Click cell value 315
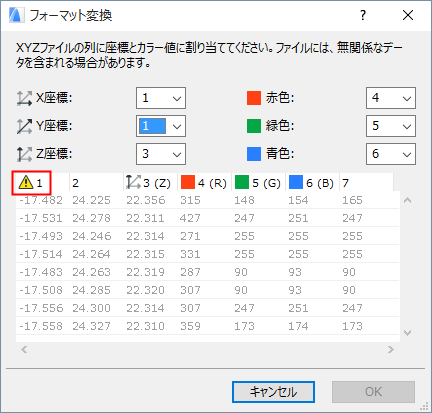The width and height of the screenshot is (432, 413). coord(190,200)
